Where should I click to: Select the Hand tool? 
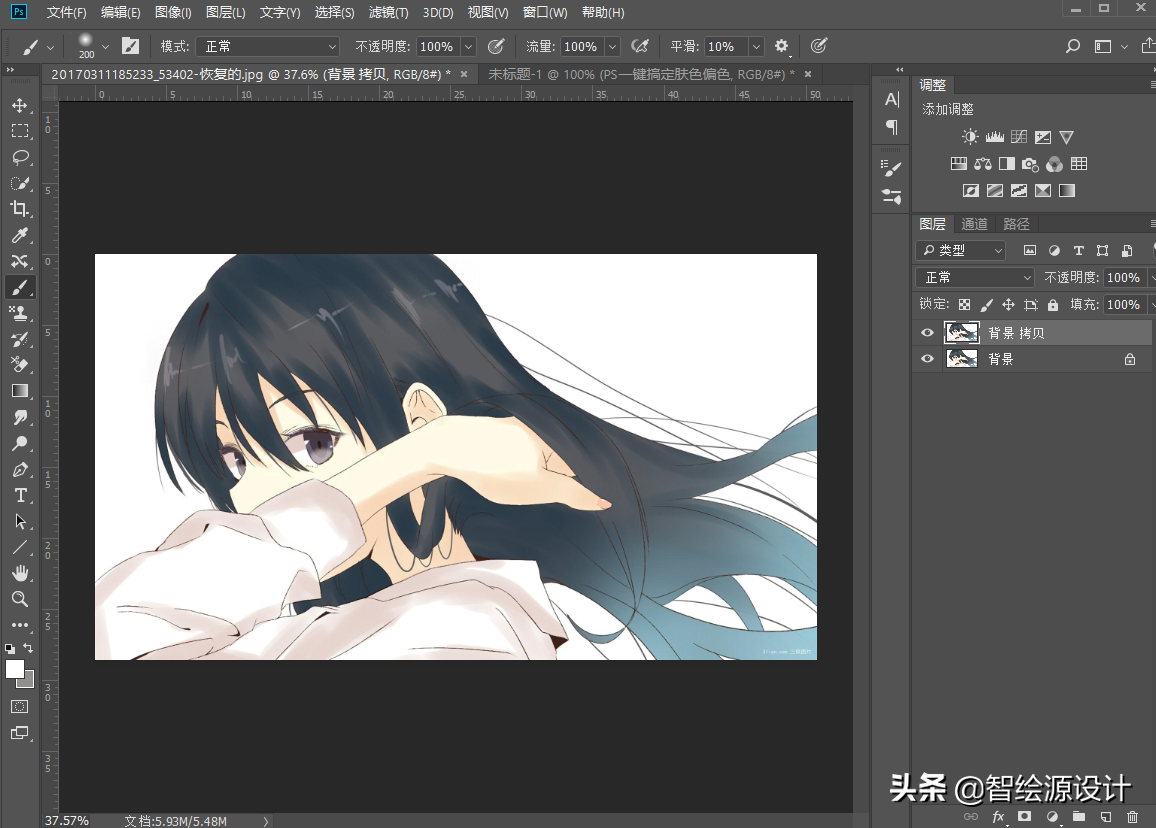20,573
